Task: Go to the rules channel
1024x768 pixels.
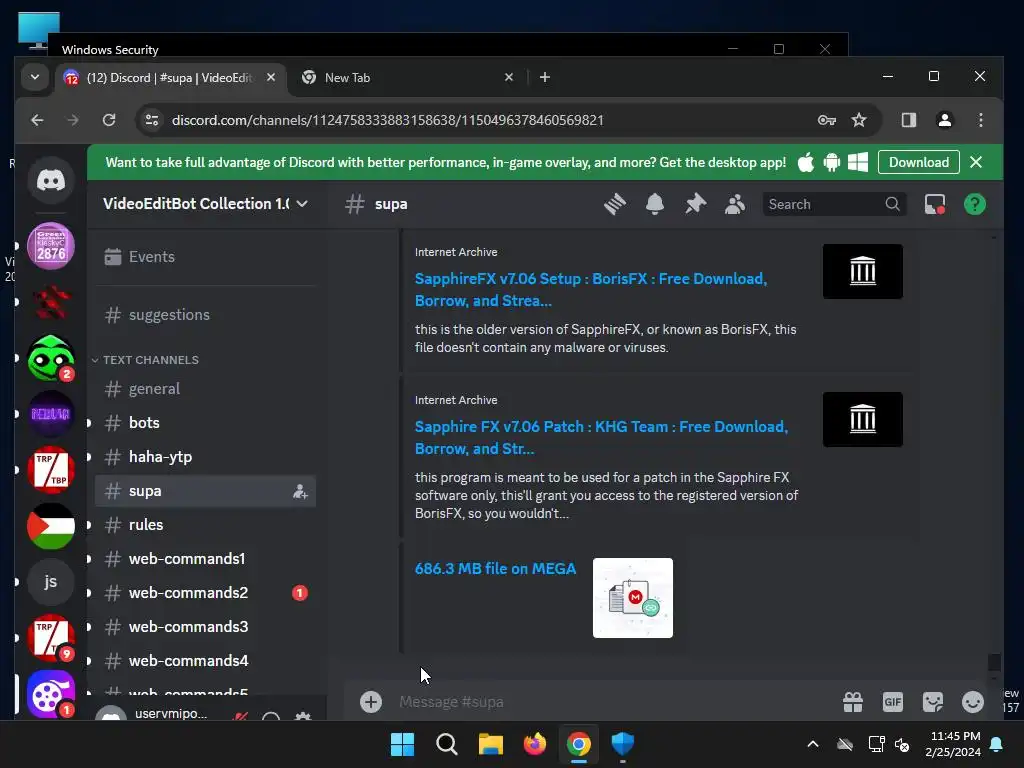Action: click(x=206, y=525)
